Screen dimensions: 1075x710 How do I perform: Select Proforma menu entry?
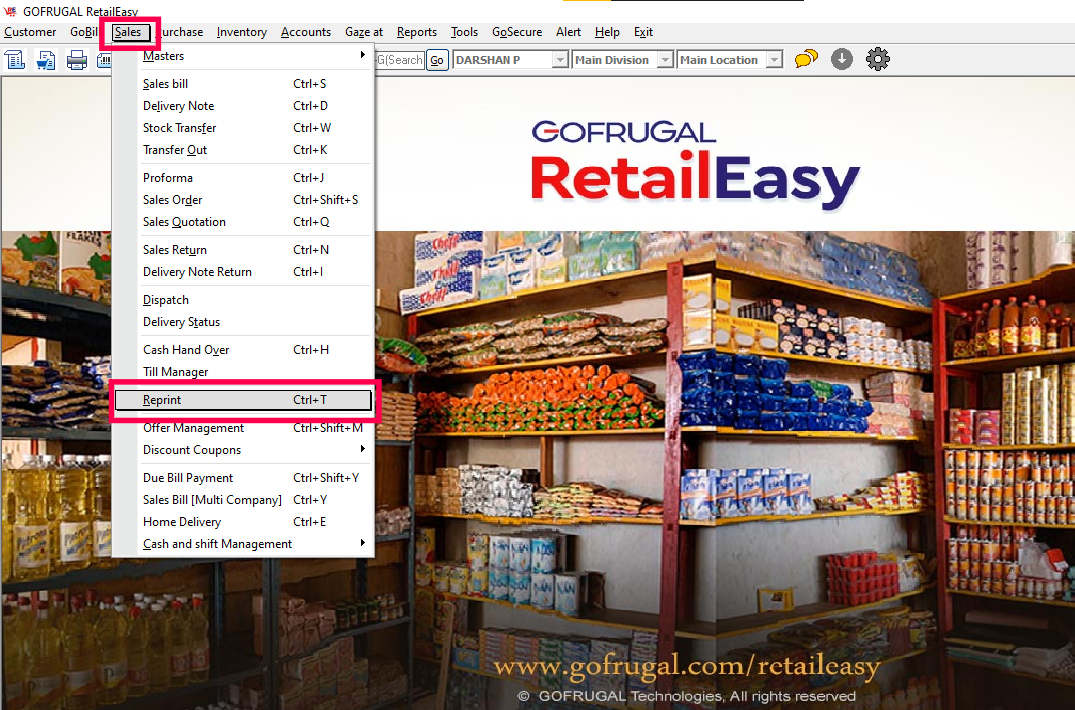point(243,178)
